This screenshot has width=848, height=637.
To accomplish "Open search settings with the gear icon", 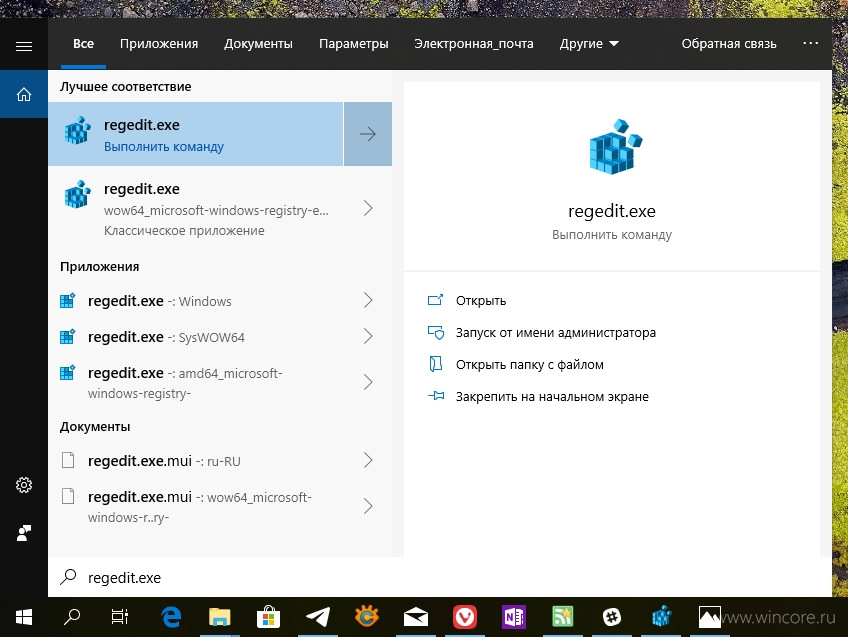I will tap(24, 485).
